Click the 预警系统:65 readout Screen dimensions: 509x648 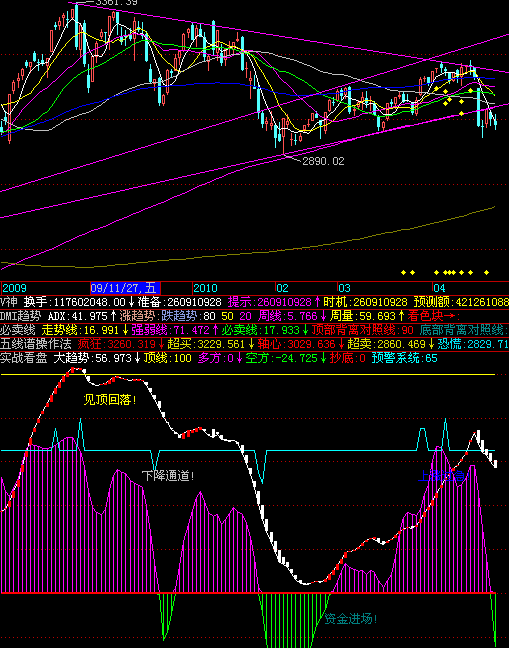404,358
